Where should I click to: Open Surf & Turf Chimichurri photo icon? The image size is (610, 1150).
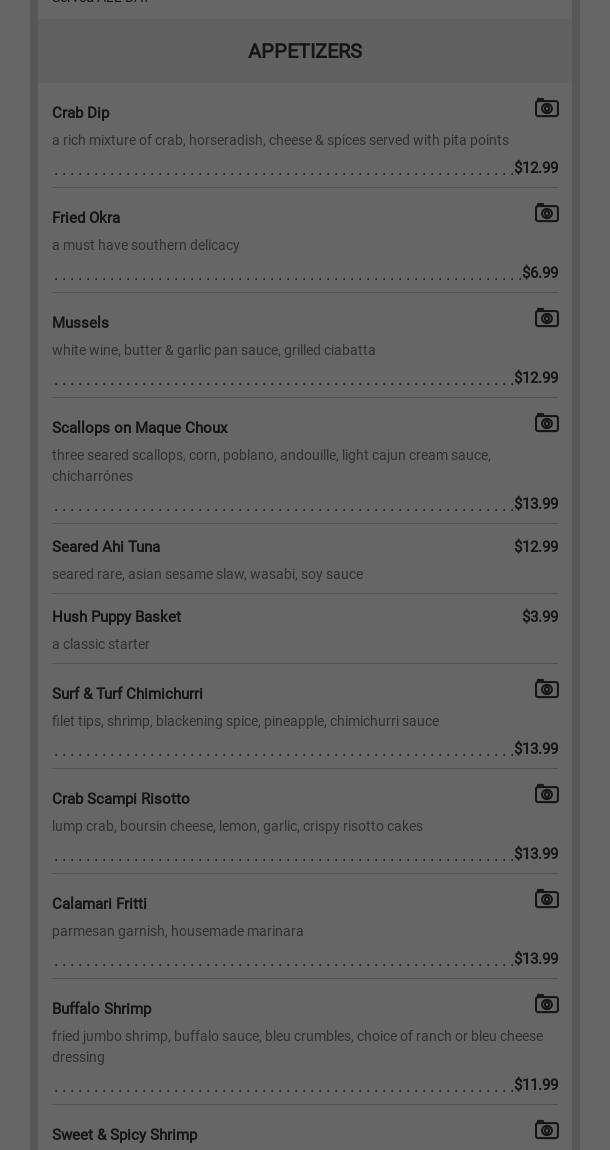(546, 689)
